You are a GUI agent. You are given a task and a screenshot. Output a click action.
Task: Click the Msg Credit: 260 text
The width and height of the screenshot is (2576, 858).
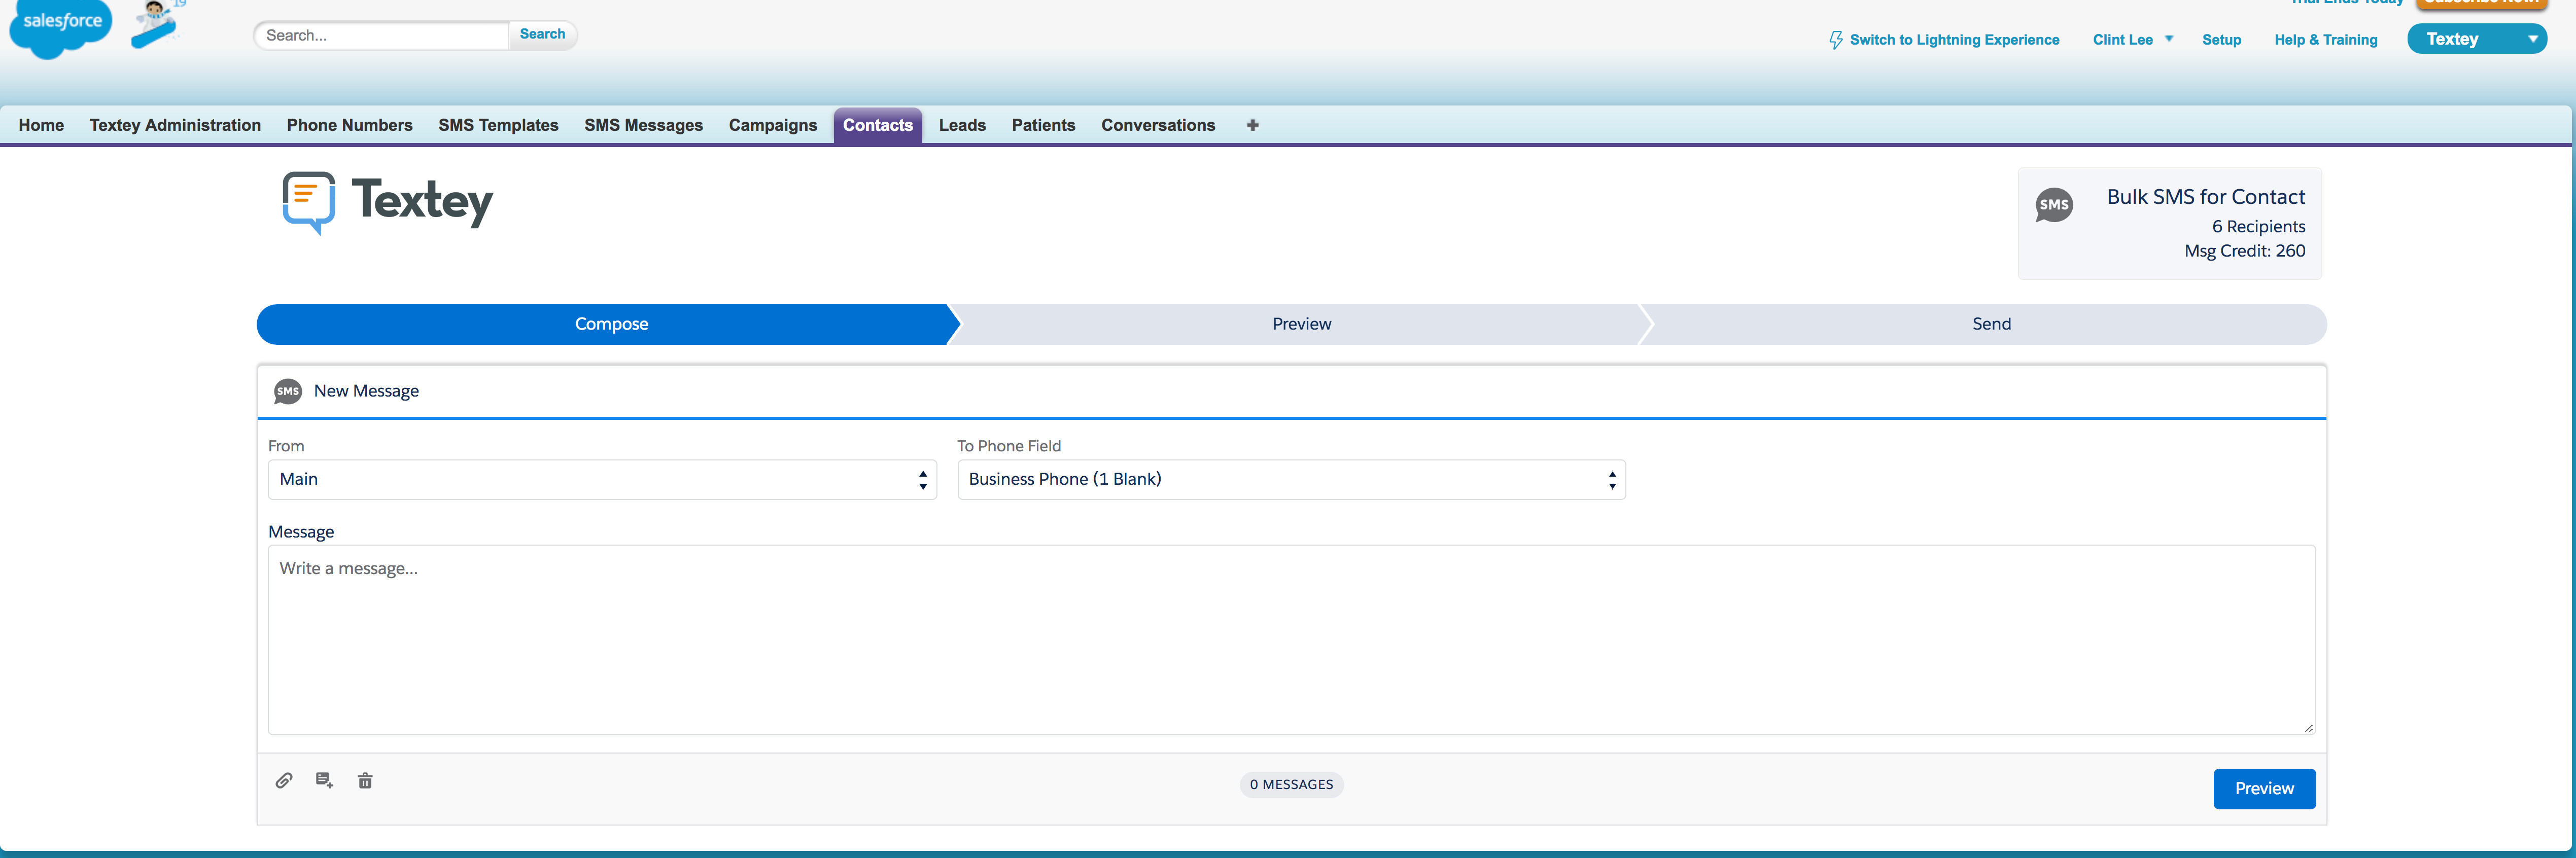pyautogui.click(x=2244, y=251)
